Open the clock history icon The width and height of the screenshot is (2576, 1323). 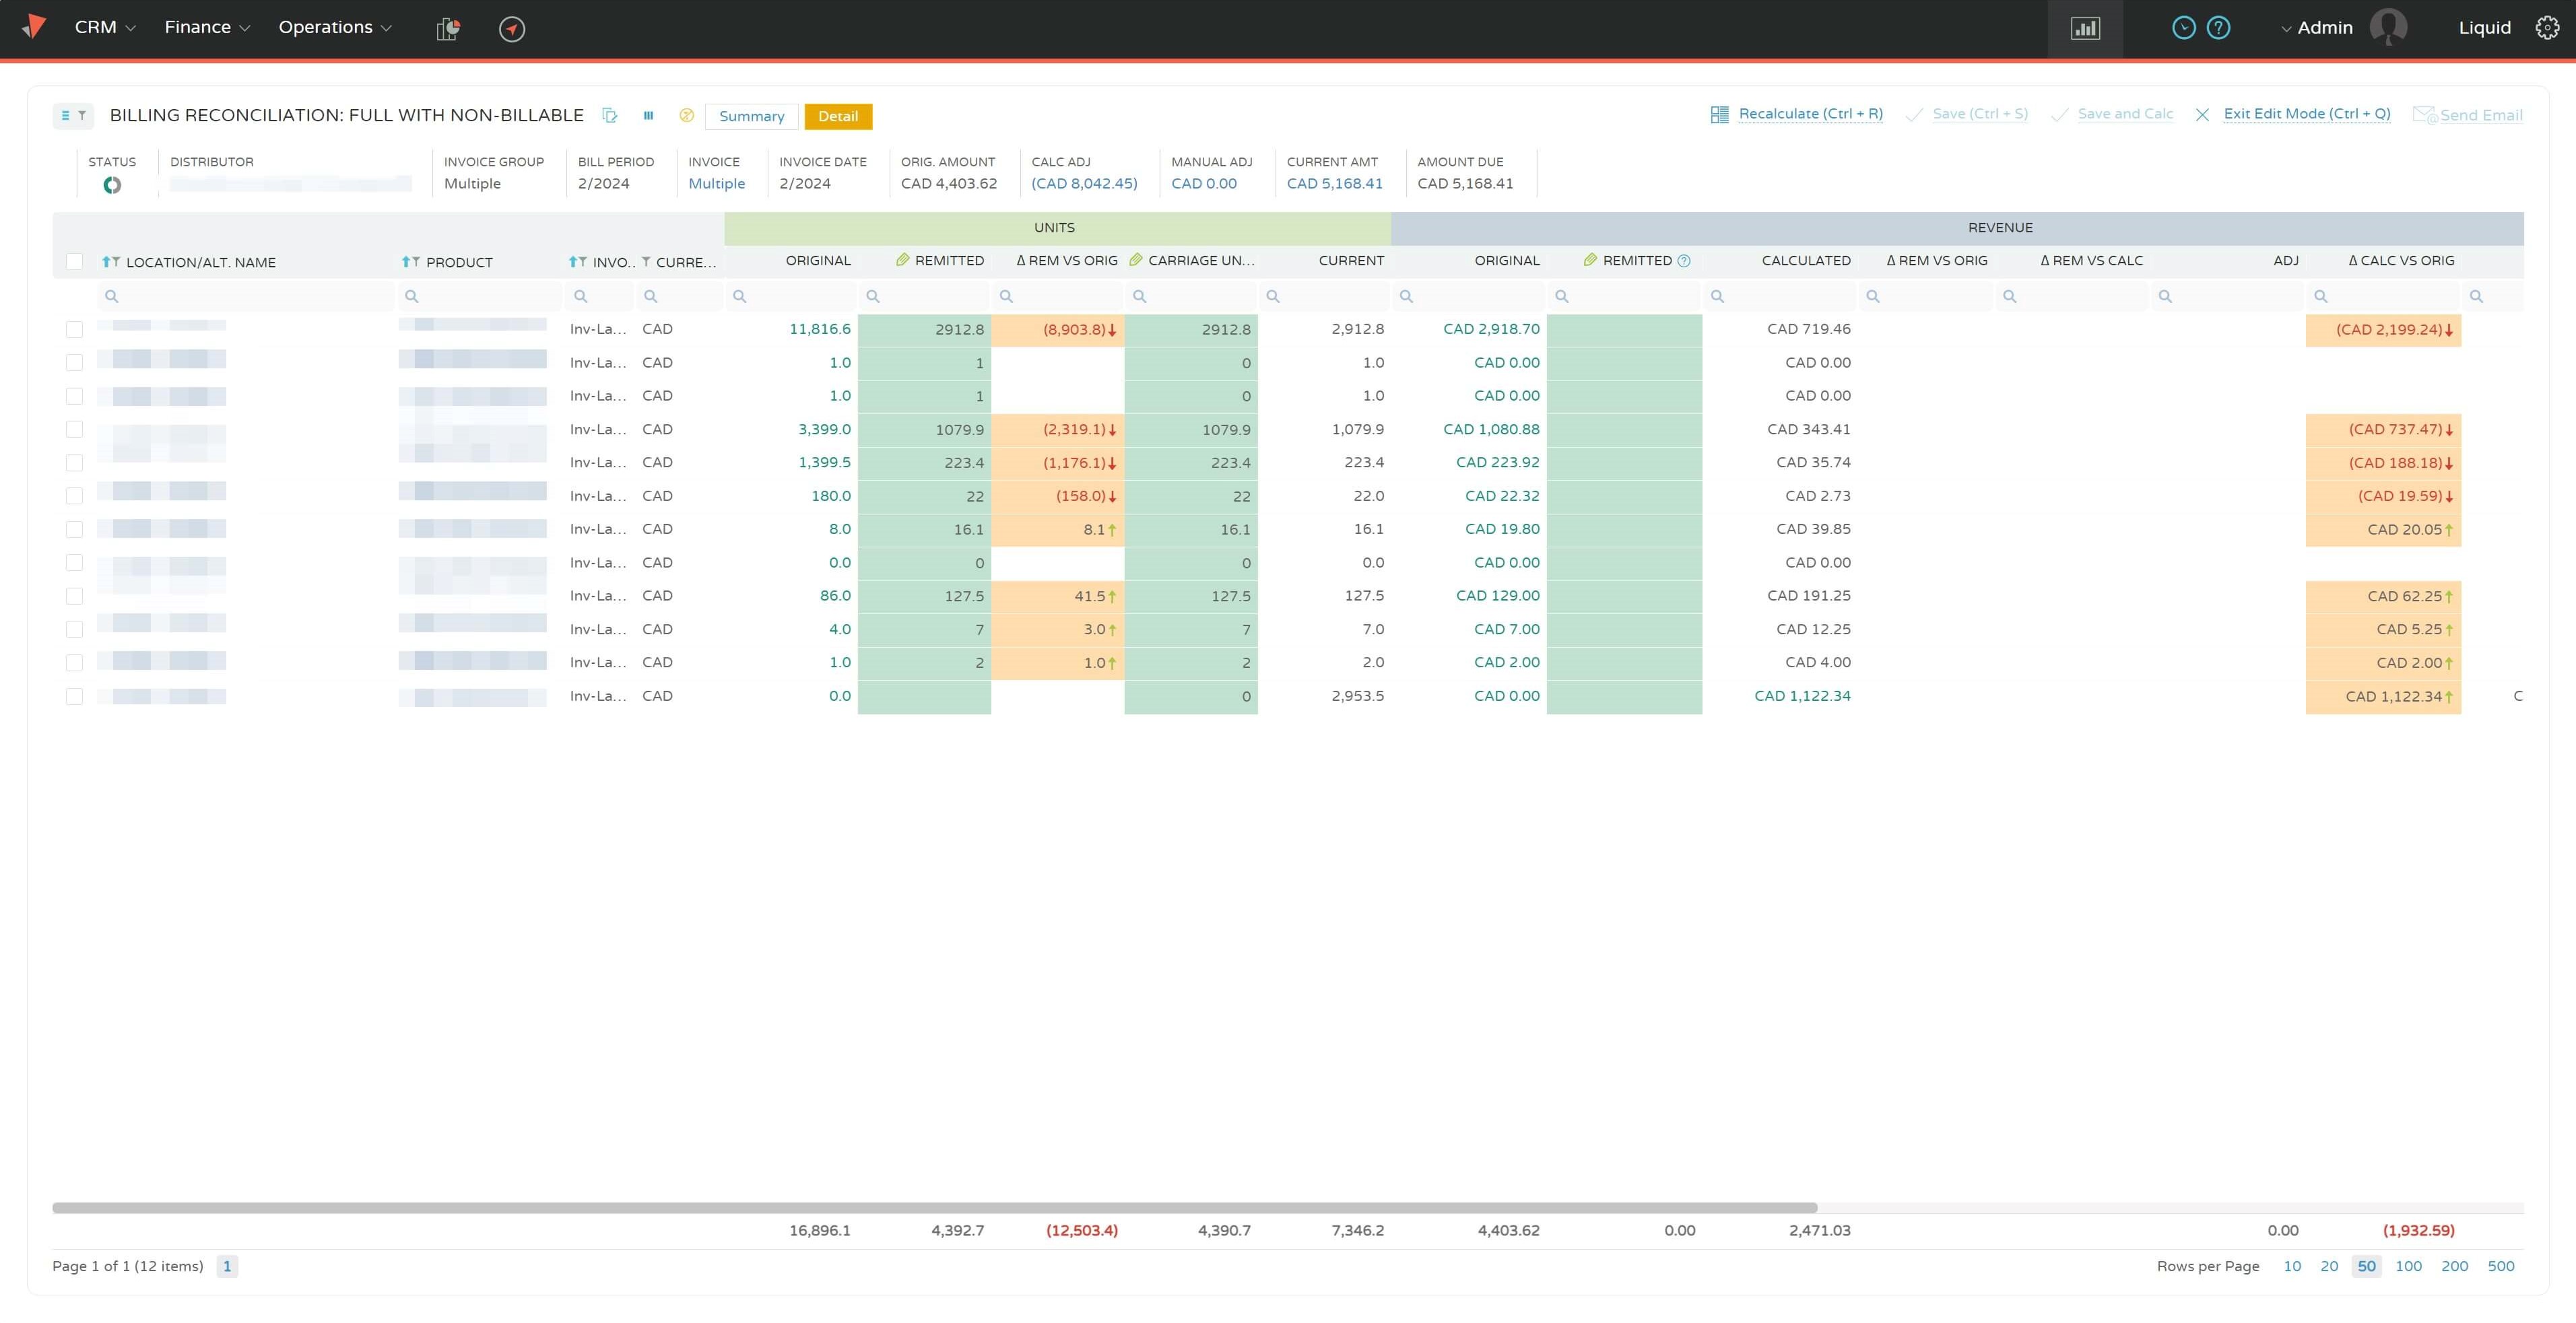[2184, 28]
